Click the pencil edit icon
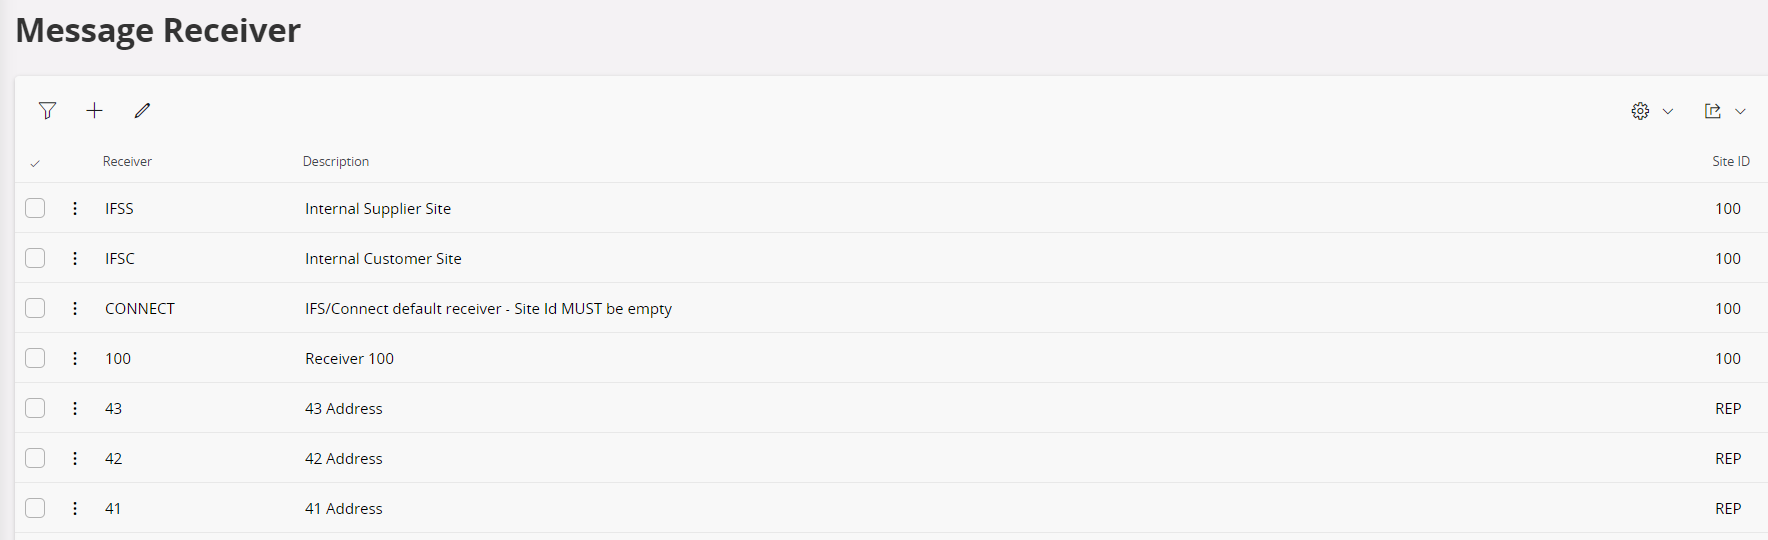This screenshot has height=540, width=1768. point(142,111)
